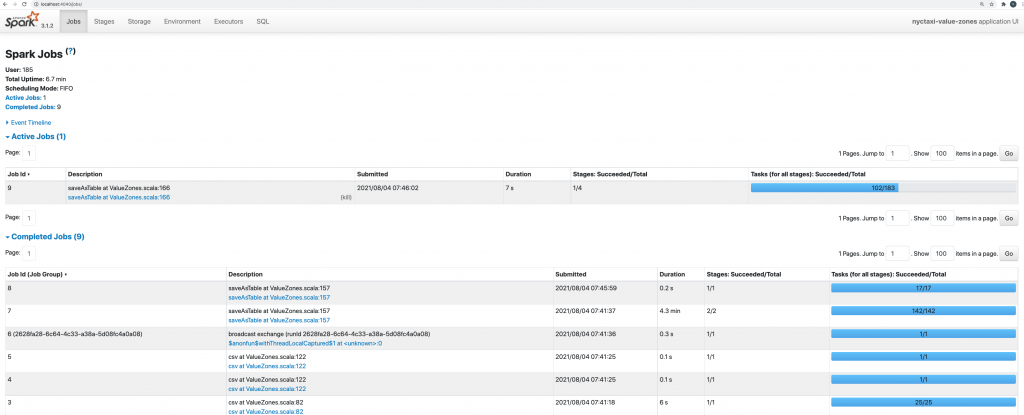Open the (?) help link beside Spark Jobs

coord(71,51)
